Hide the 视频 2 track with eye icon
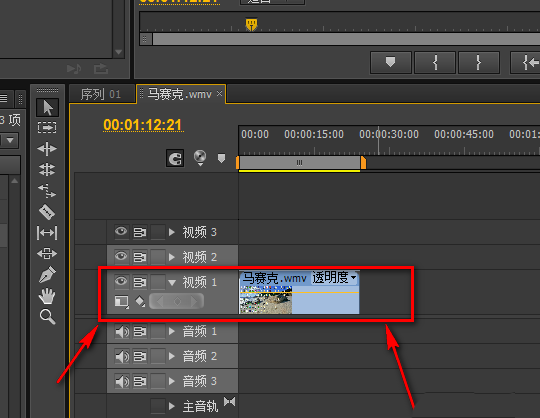This screenshot has height=418, width=540. coord(121,257)
